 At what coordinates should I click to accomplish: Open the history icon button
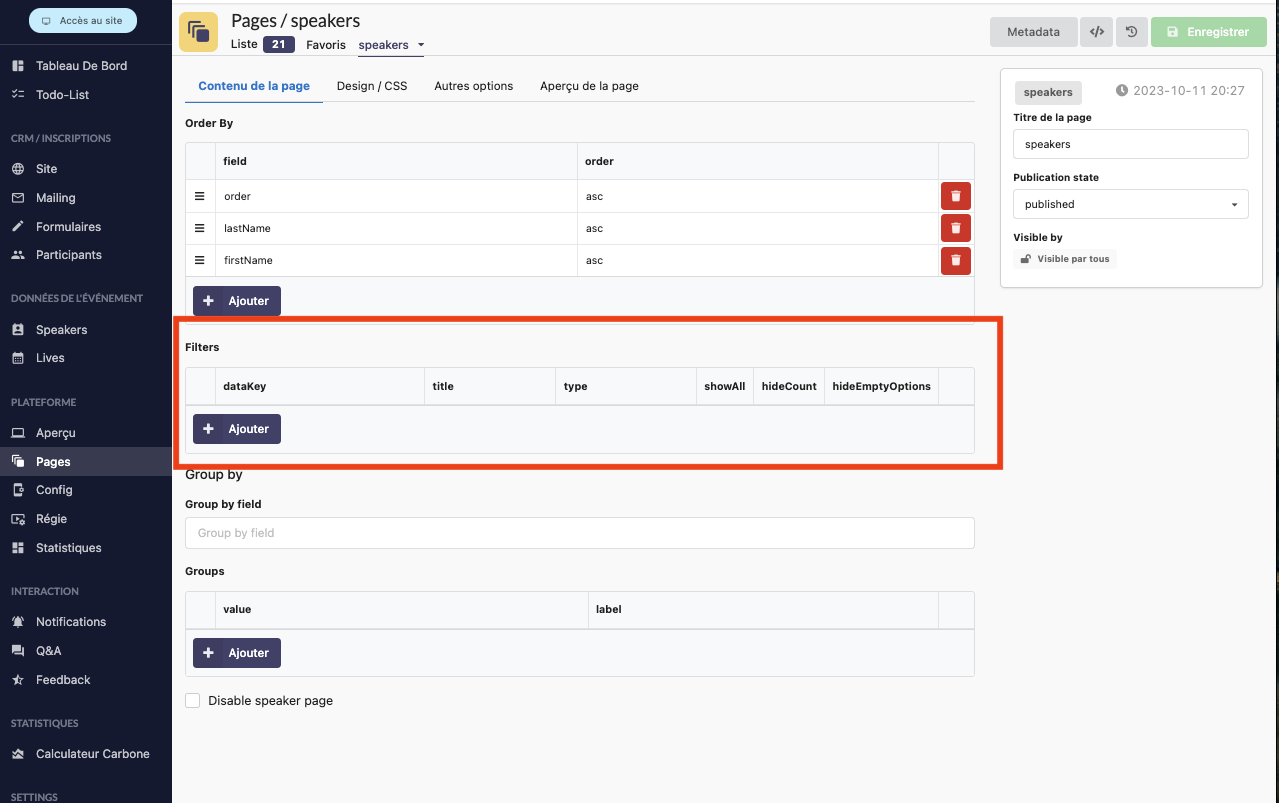click(1131, 32)
